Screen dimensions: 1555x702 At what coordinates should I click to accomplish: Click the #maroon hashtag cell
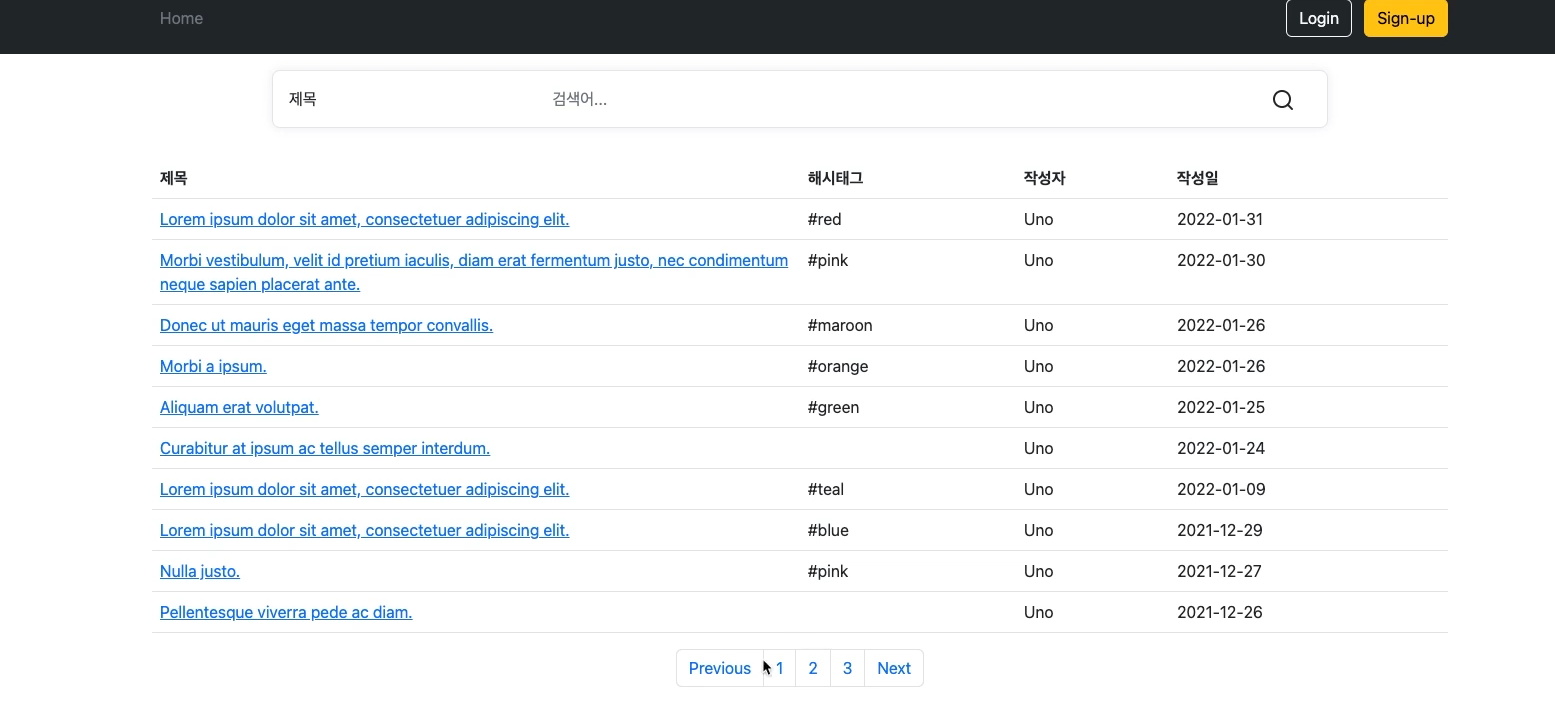[840, 325]
